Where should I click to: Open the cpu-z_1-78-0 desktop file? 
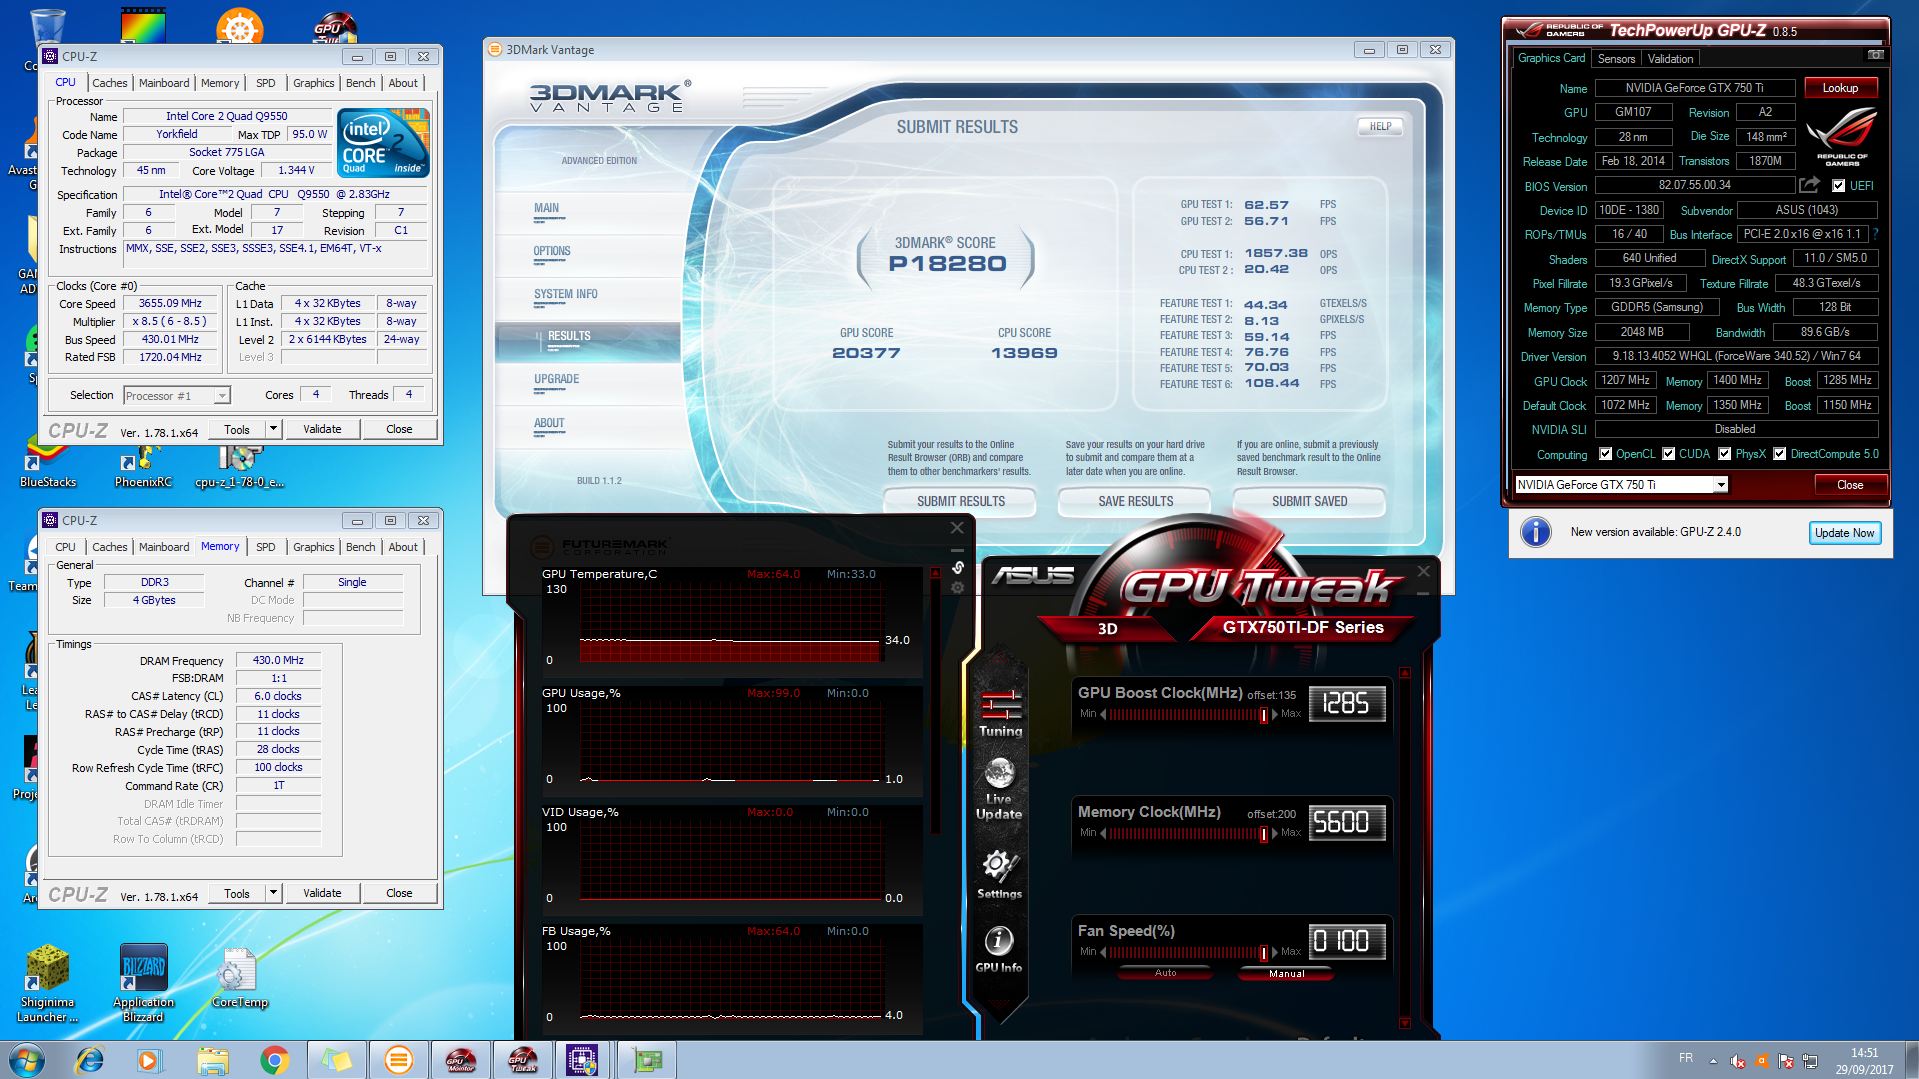pos(239,465)
